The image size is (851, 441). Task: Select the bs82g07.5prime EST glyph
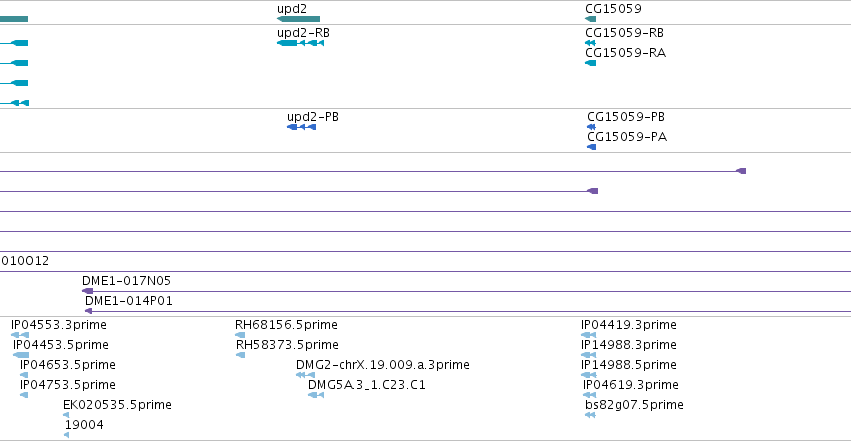pyautogui.click(x=590, y=415)
